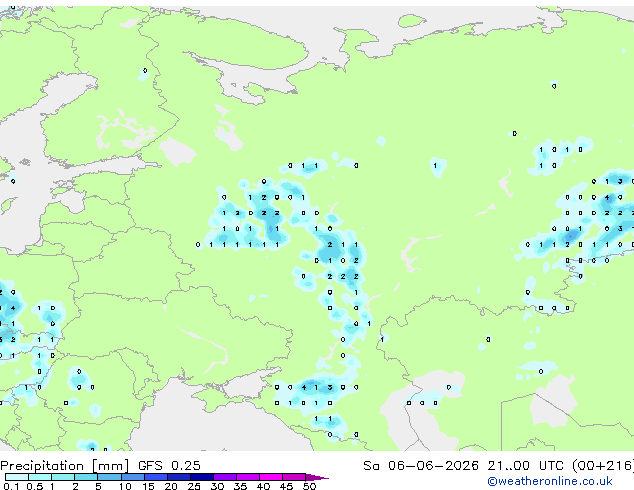Select the 0.1–0.5 mm palest legend swatch
Viewport: 634px width, 490px height.
click(17, 477)
